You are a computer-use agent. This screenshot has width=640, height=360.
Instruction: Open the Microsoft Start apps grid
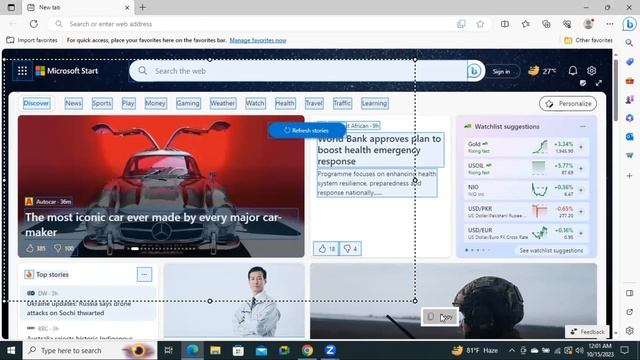[x=22, y=71]
